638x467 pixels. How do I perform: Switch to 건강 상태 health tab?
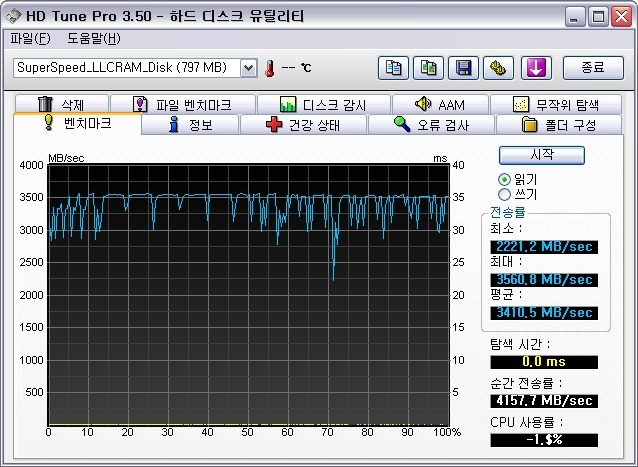(303, 124)
